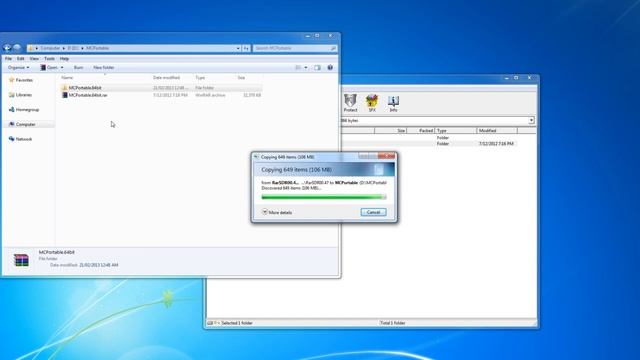Click the Open button in Explorer toolbar
The height and width of the screenshot is (360, 640).
click(49, 67)
